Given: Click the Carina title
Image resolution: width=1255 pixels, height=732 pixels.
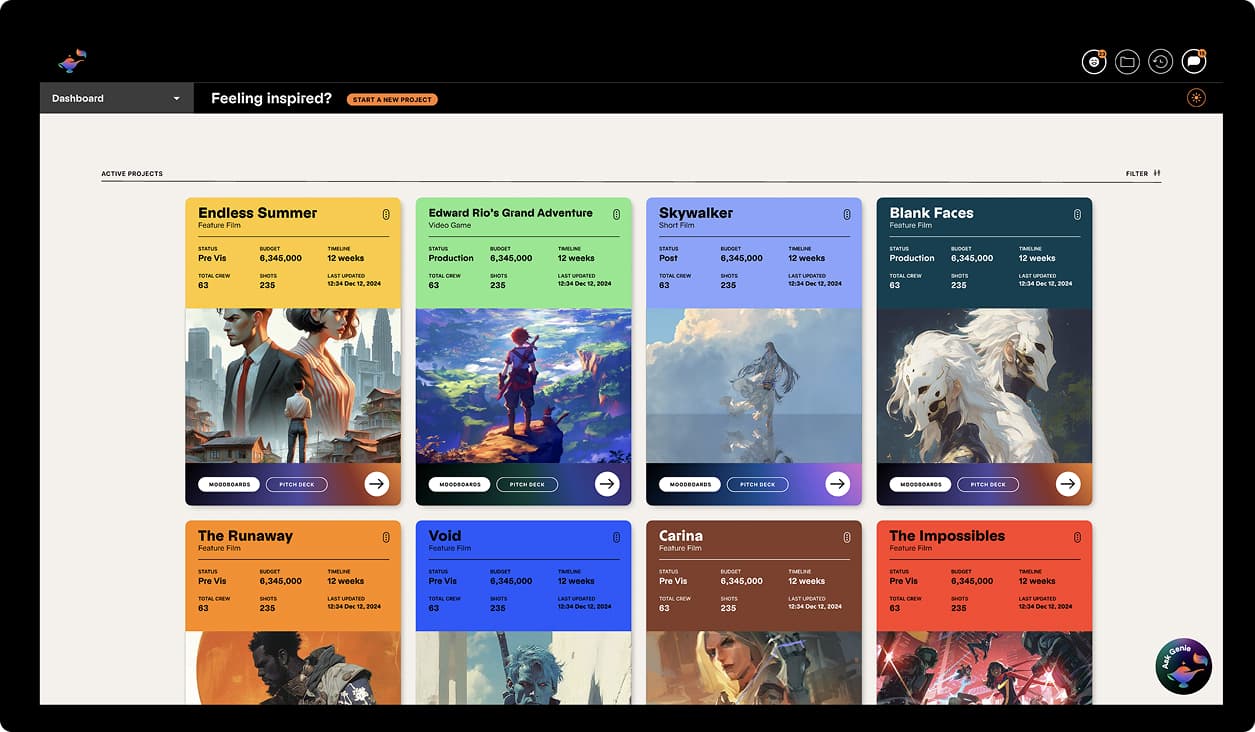Looking at the screenshot, I should point(681,536).
